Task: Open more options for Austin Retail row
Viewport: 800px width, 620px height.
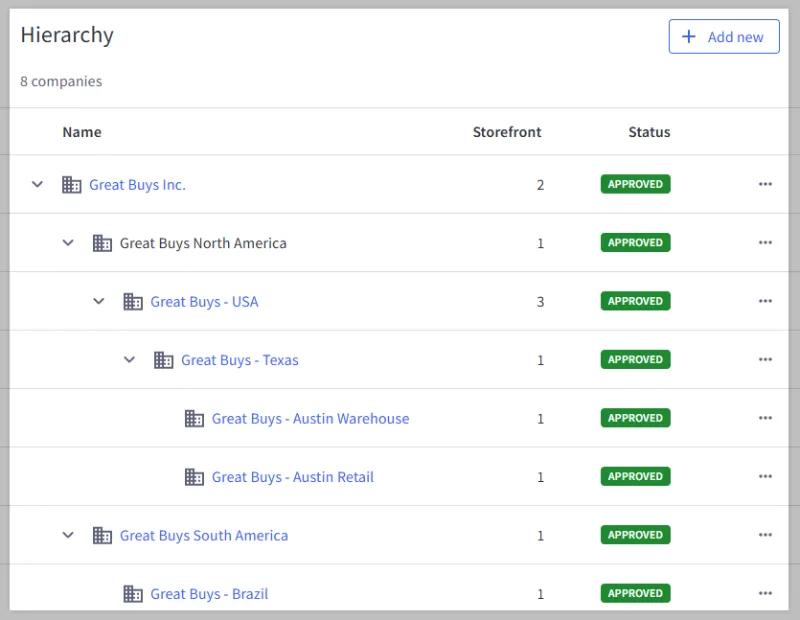Action: pyautogui.click(x=765, y=476)
